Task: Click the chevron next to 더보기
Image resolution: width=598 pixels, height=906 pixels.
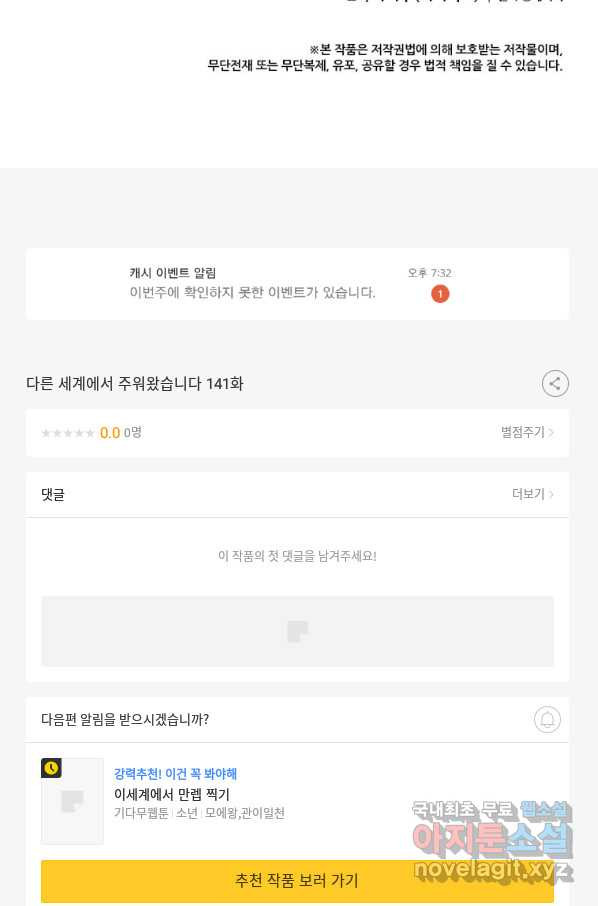Action: point(551,494)
